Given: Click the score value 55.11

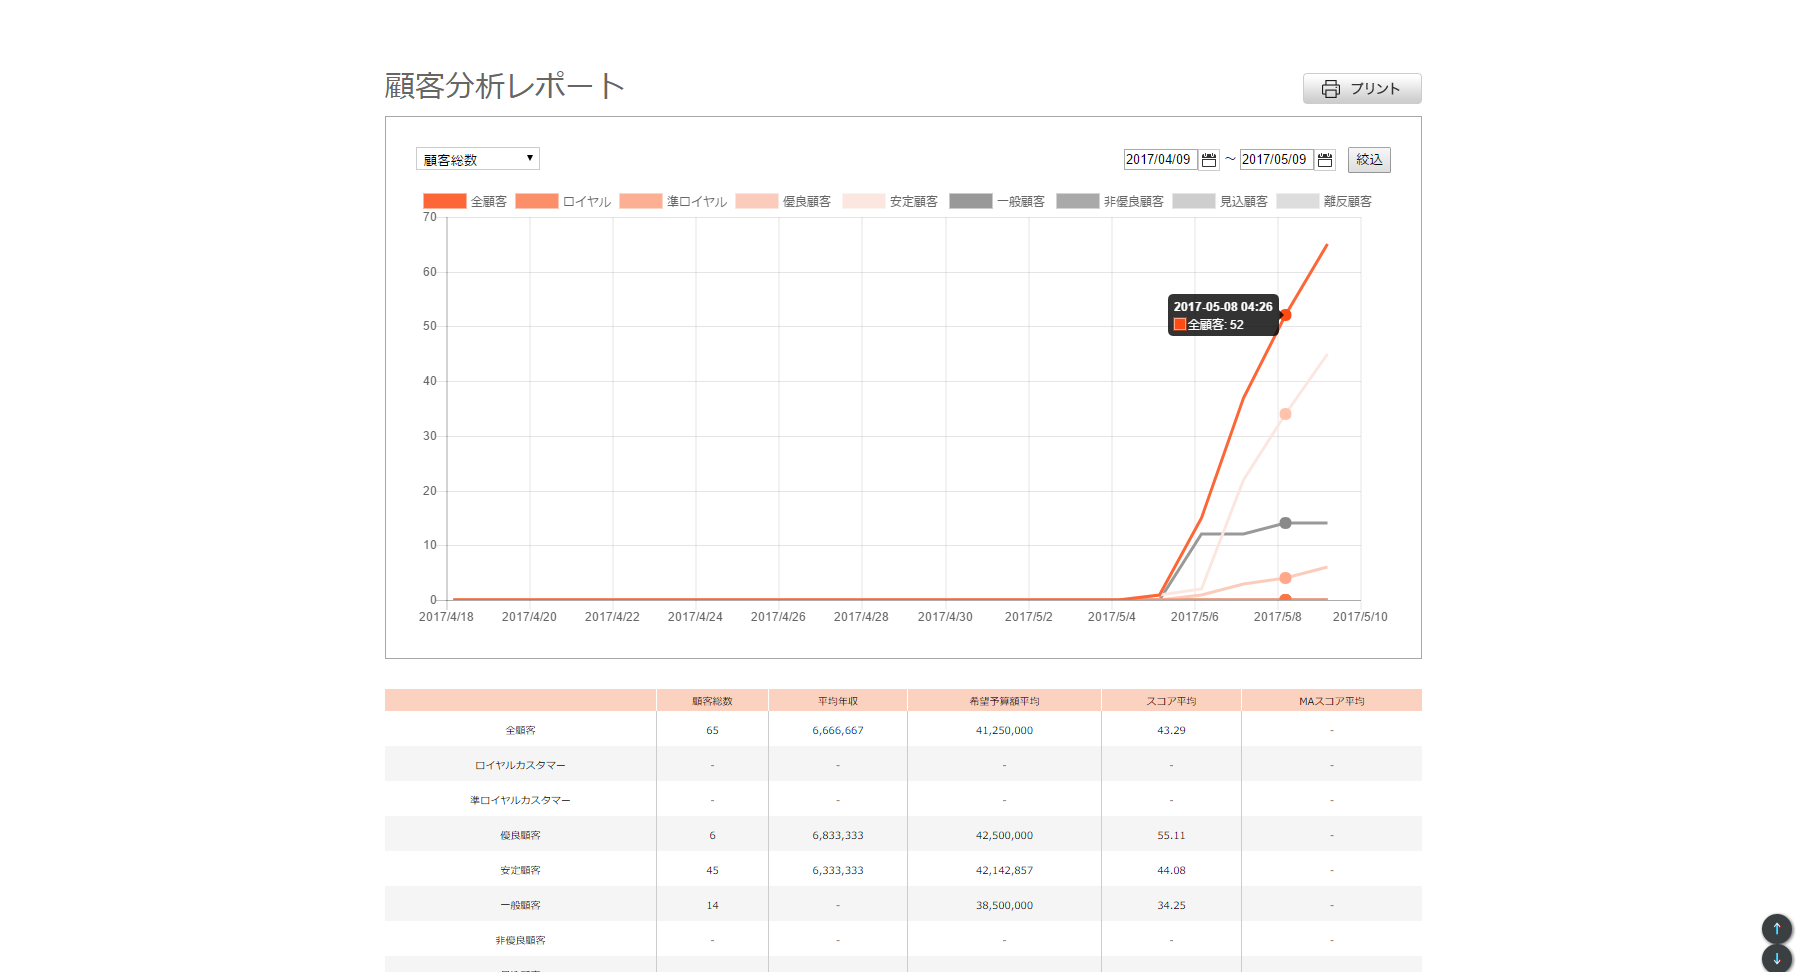Looking at the screenshot, I should pos(1171,835).
